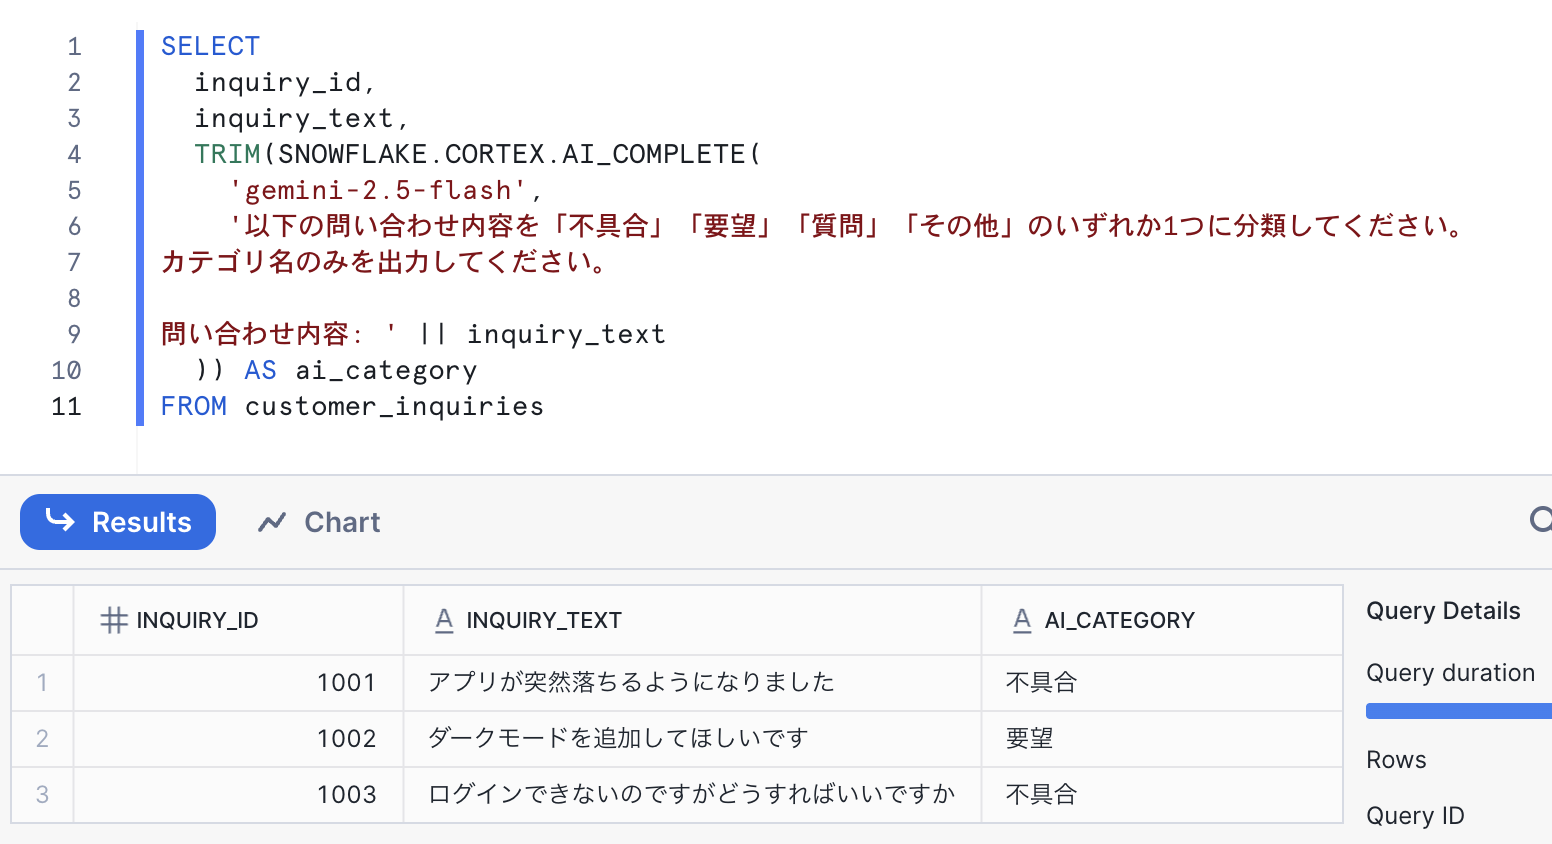Click the INQUIRY_ID column header
The width and height of the screenshot is (1552, 844).
click(196, 620)
